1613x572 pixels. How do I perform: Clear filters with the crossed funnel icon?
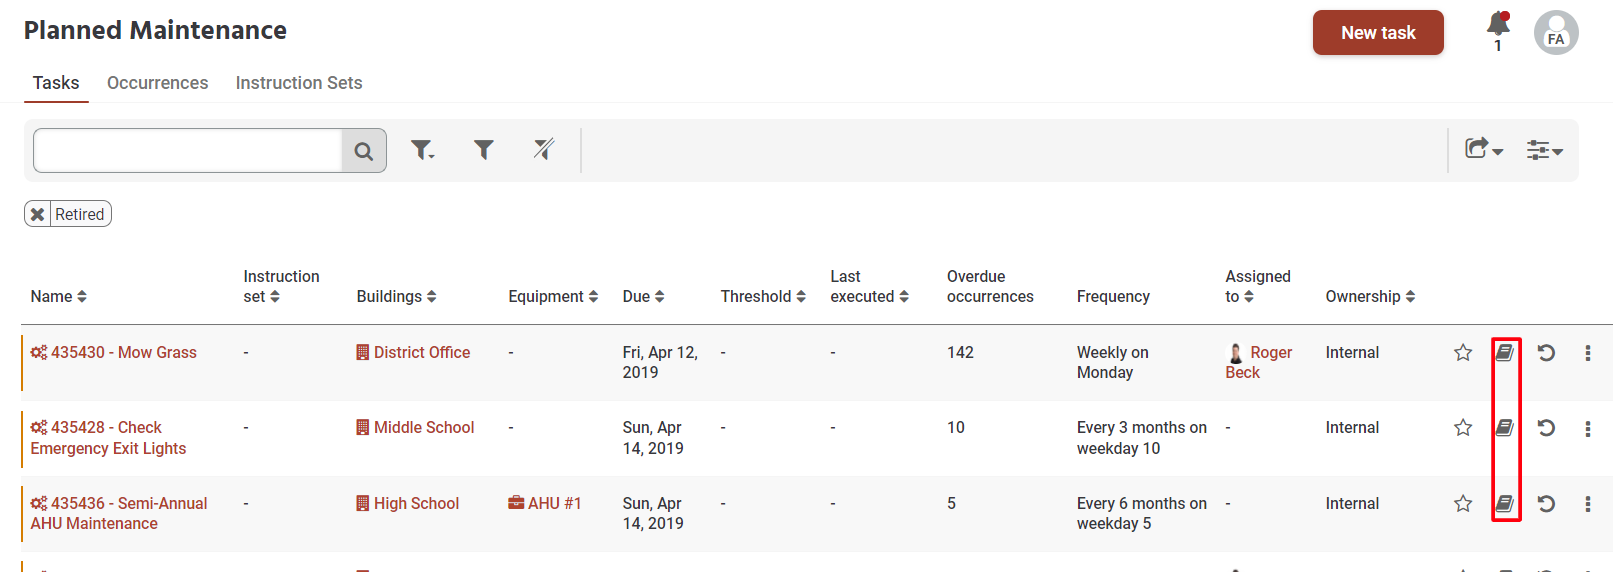tap(544, 150)
